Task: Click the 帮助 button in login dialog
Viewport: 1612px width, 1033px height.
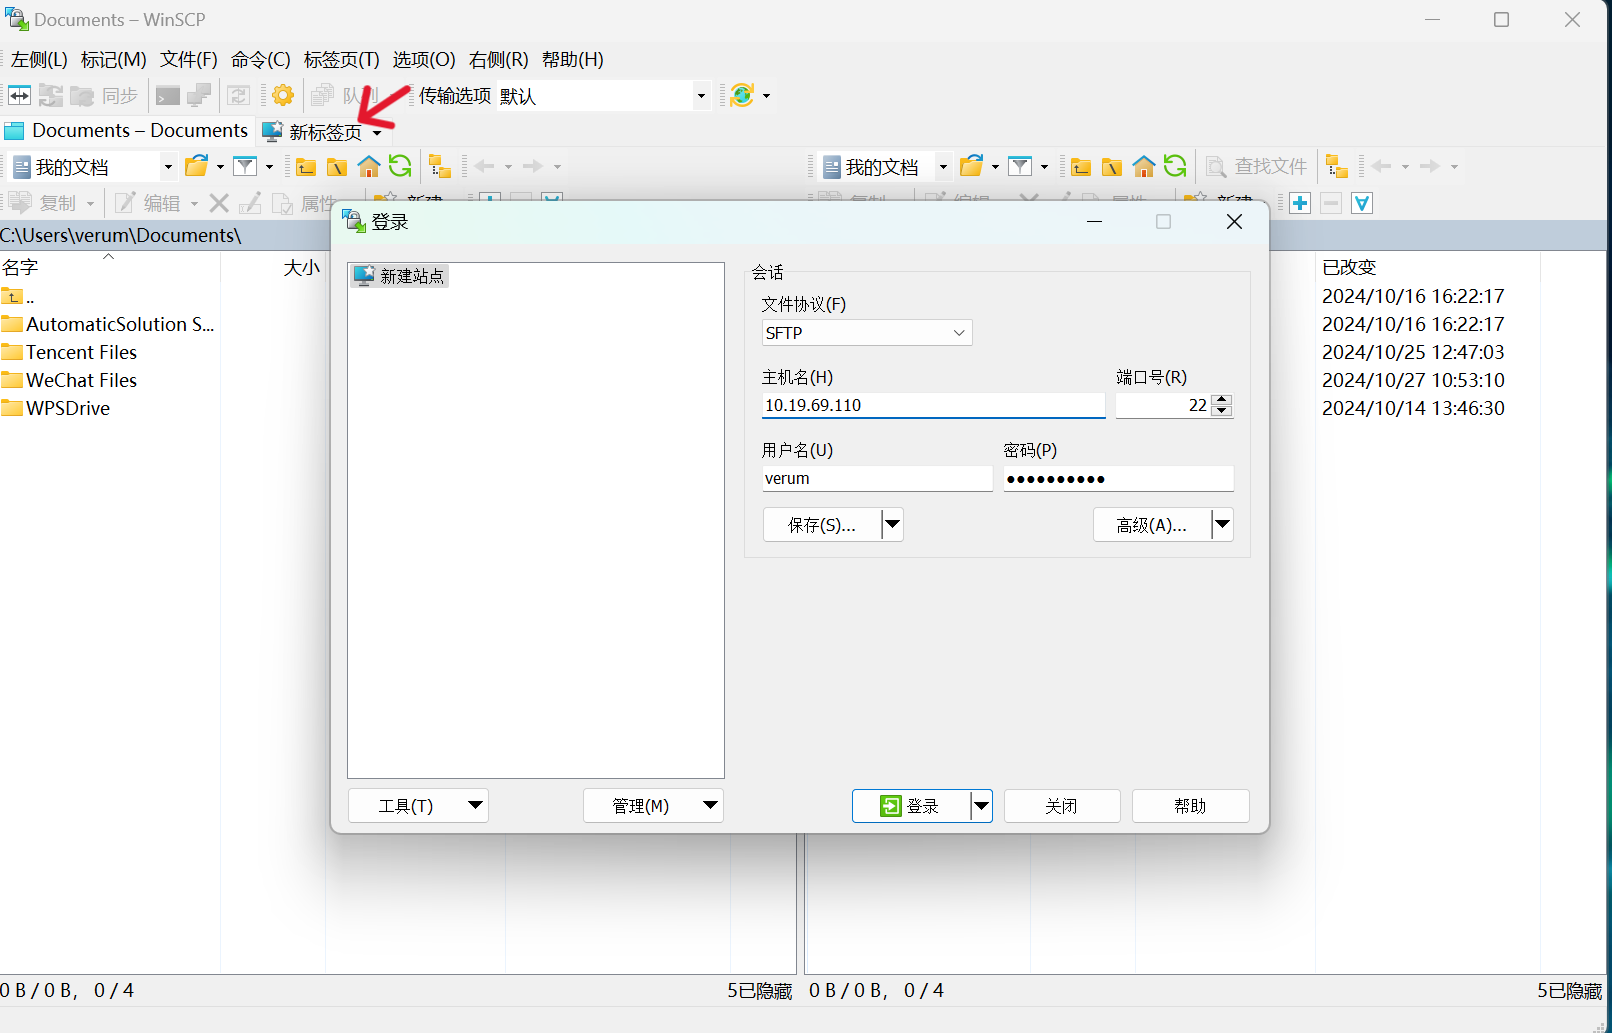Action: (1190, 806)
